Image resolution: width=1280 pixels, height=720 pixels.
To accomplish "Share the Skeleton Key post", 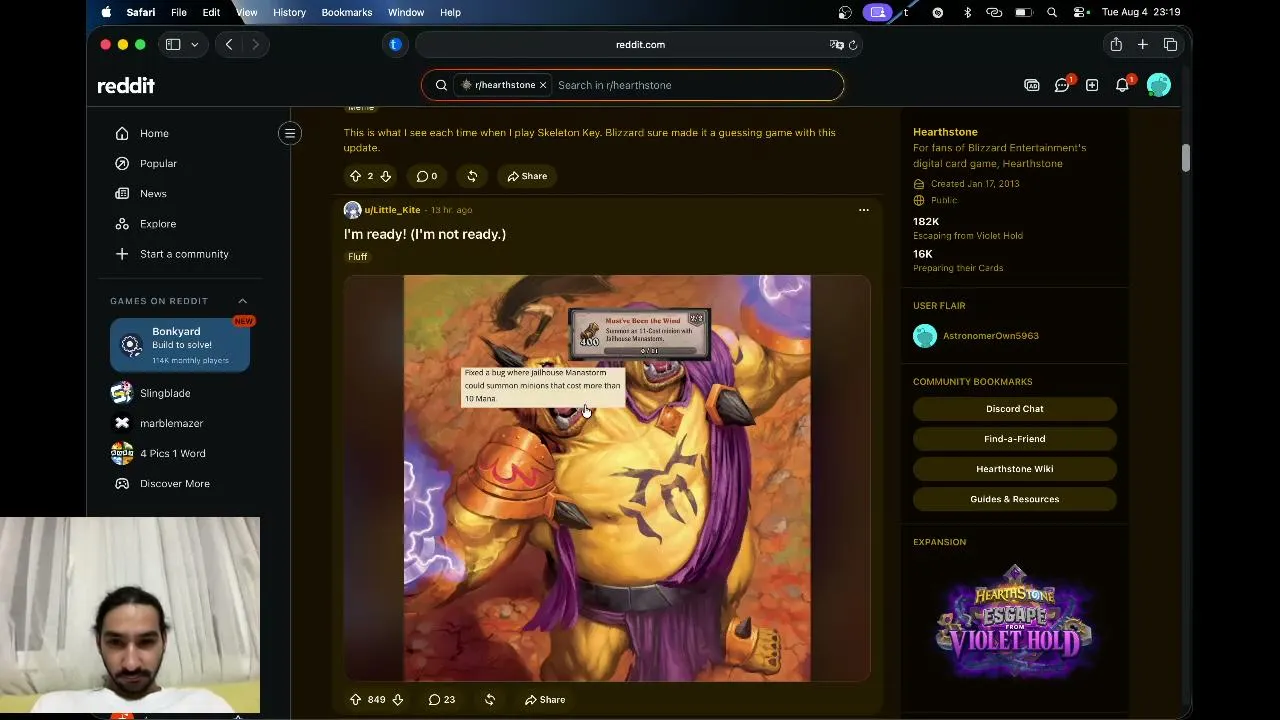I will pyautogui.click(x=527, y=176).
